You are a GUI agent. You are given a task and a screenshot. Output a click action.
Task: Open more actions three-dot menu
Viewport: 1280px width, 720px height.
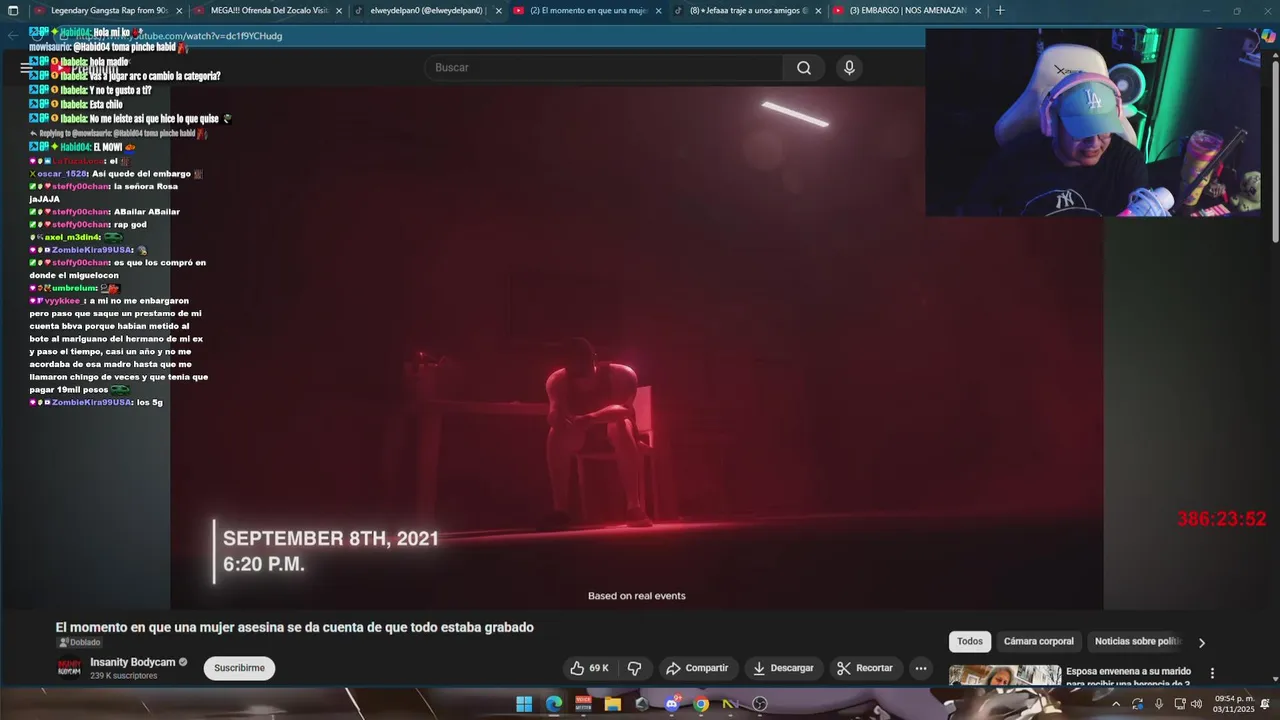[x=921, y=668]
